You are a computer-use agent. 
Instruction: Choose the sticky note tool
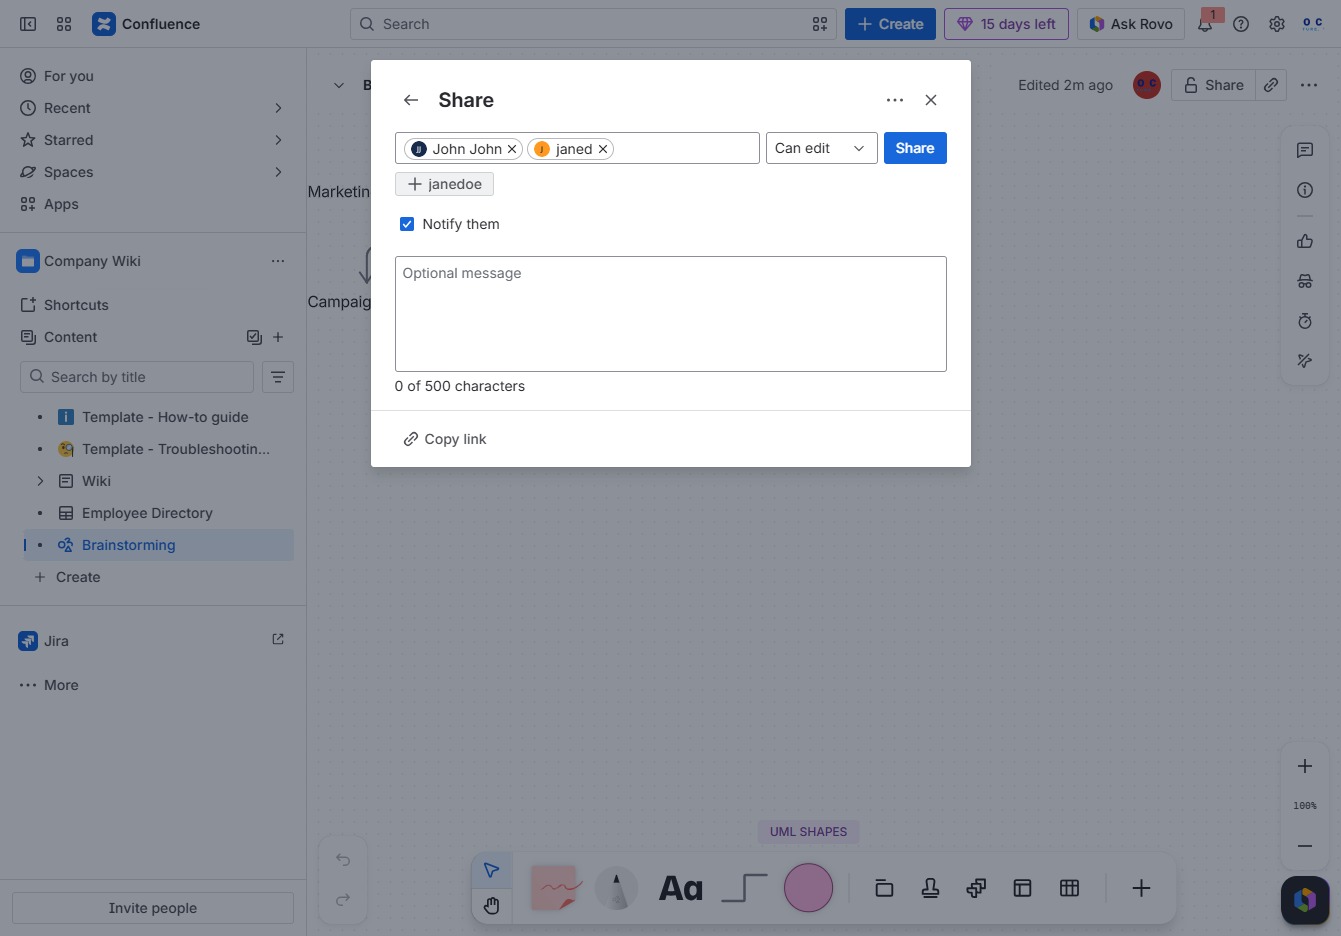pyautogui.click(x=555, y=888)
